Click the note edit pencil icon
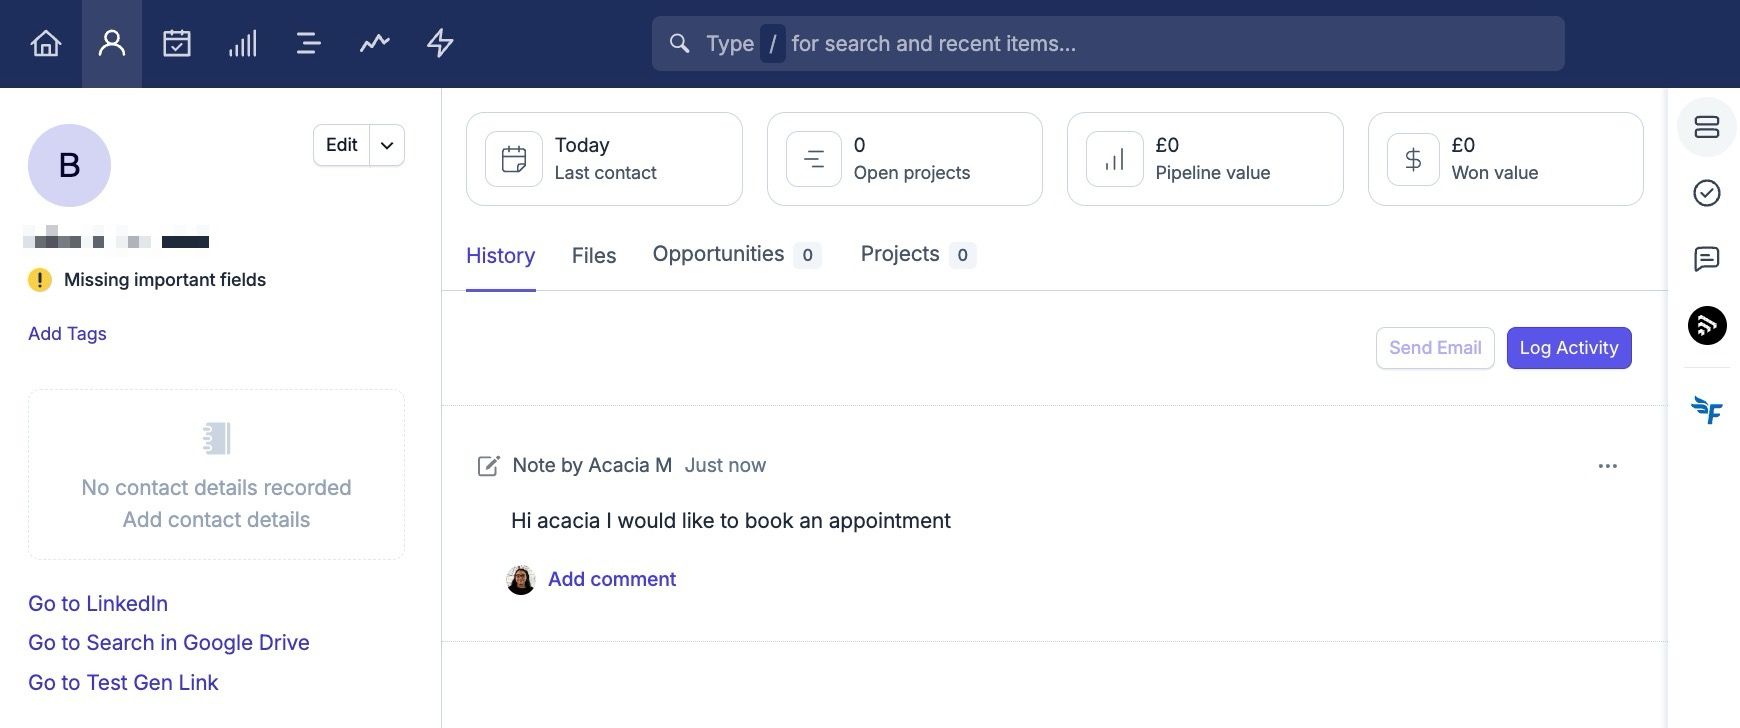The width and height of the screenshot is (1740, 728). tap(488, 466)
